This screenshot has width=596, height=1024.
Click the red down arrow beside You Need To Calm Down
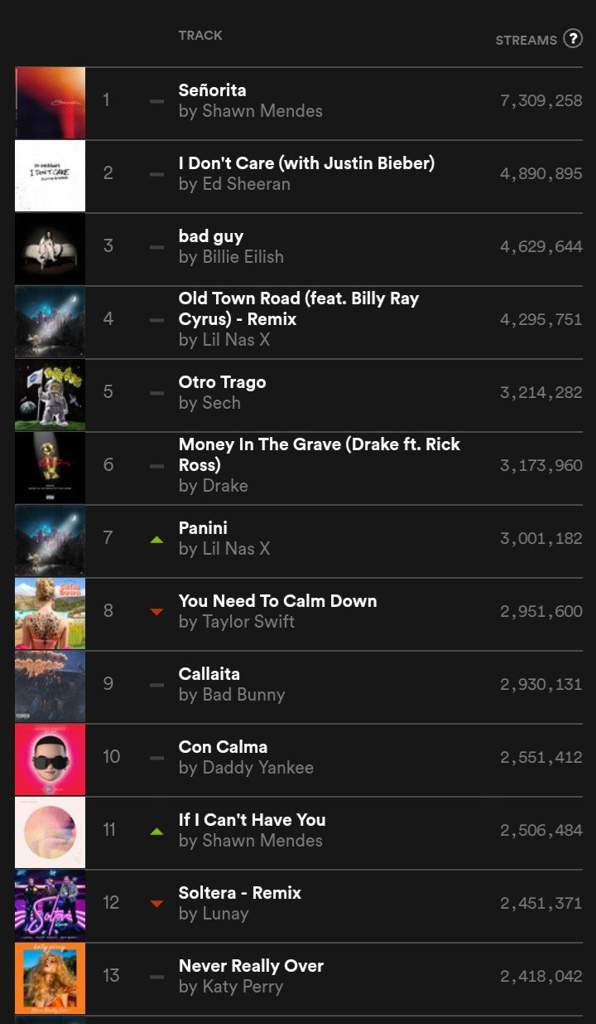(x=157, y=612)
